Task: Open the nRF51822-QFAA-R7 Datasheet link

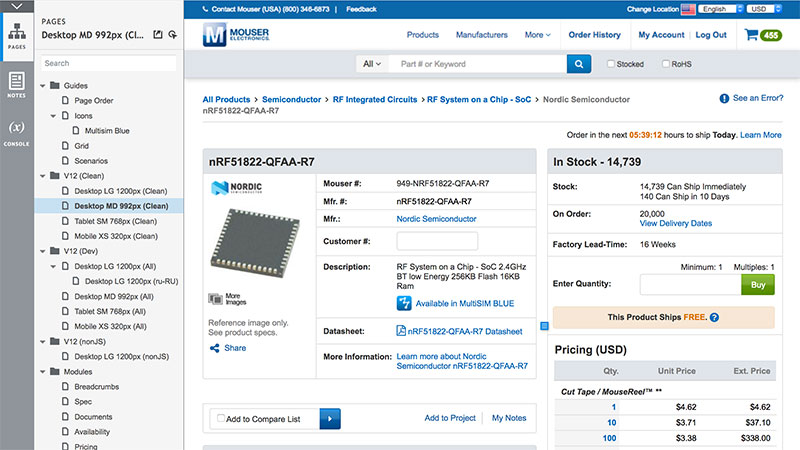Action: tap(464, 331)
